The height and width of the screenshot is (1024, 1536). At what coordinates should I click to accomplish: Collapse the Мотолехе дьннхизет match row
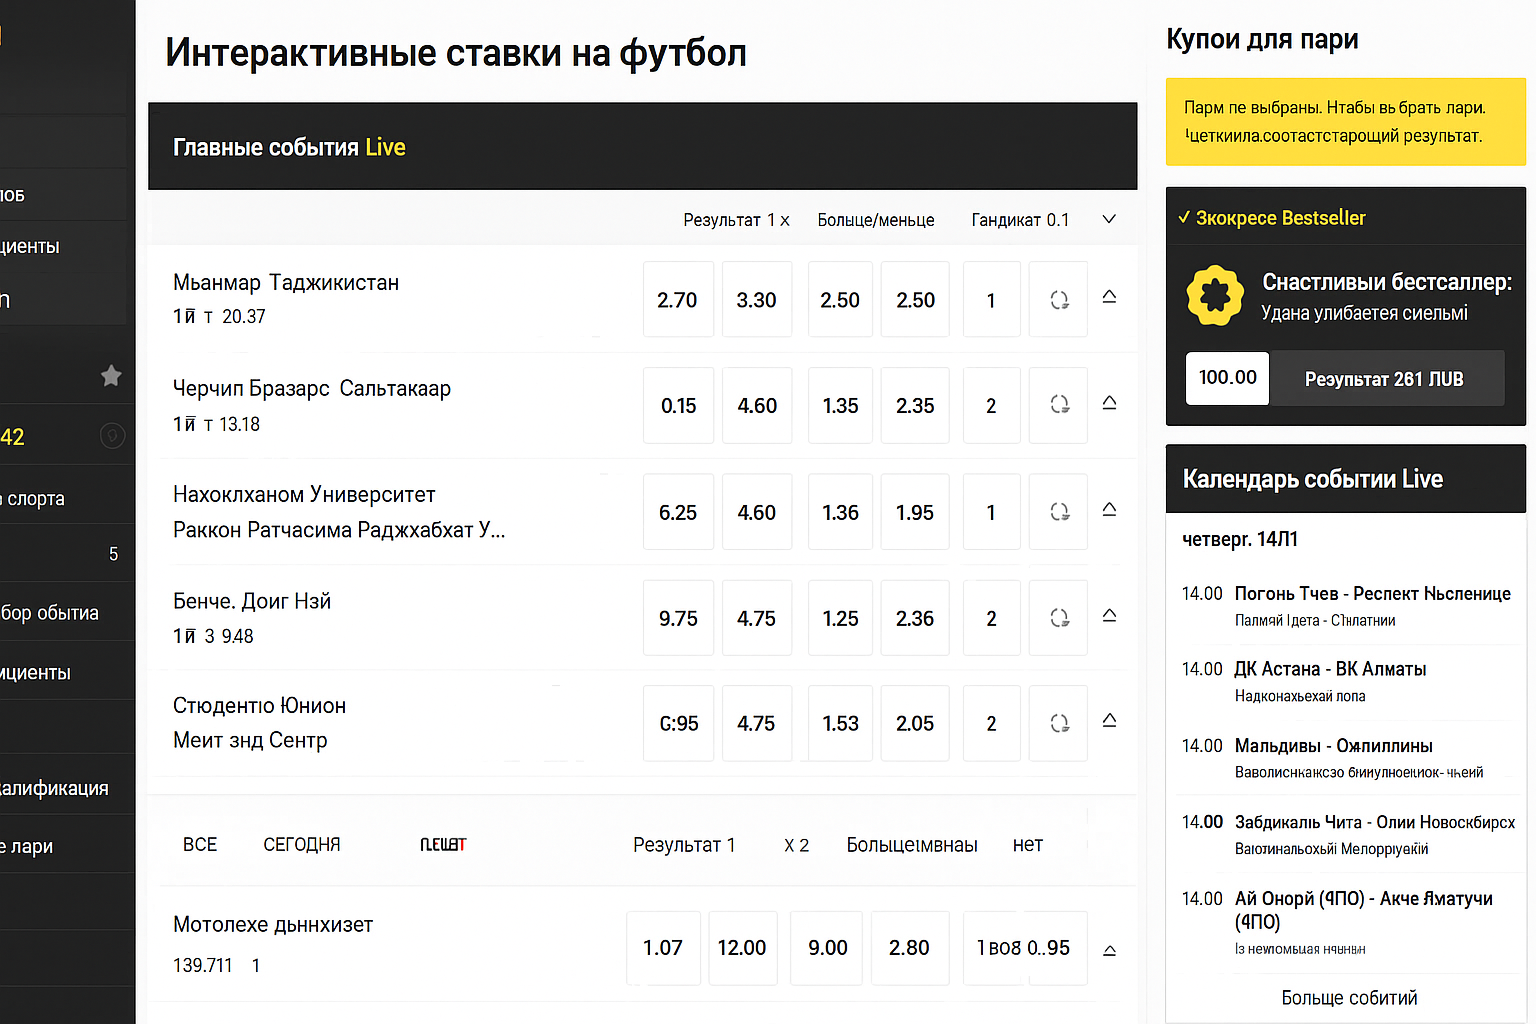(1109, 950)
